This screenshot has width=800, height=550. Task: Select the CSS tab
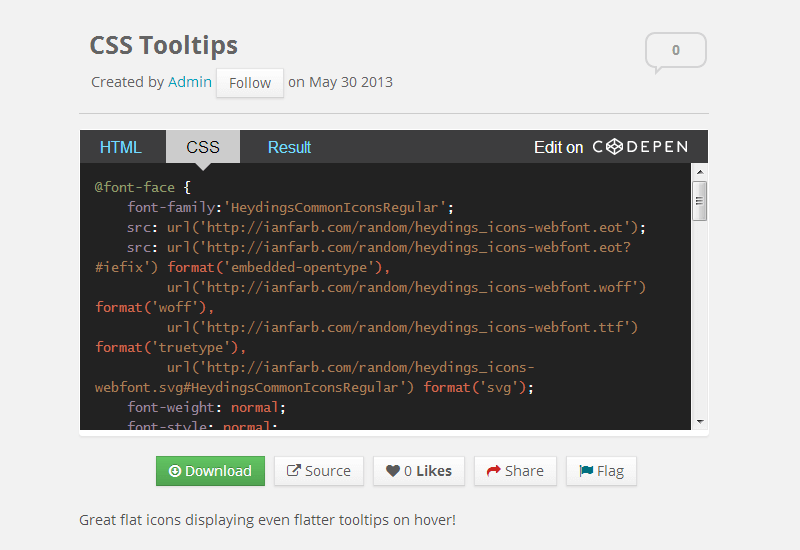tap(203, 147)
